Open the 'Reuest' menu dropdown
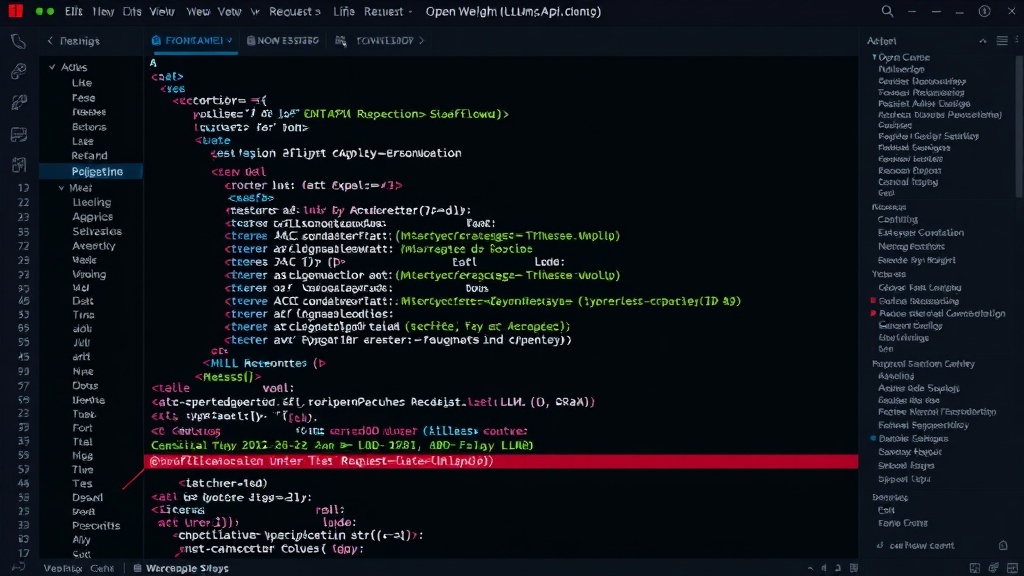 click(388, 11)
